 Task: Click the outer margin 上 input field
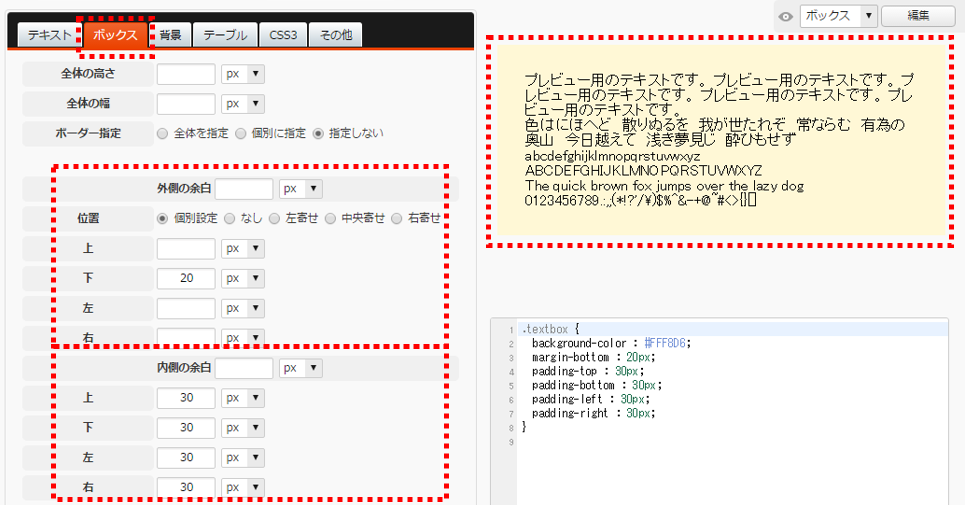click(x=186, y=249)
